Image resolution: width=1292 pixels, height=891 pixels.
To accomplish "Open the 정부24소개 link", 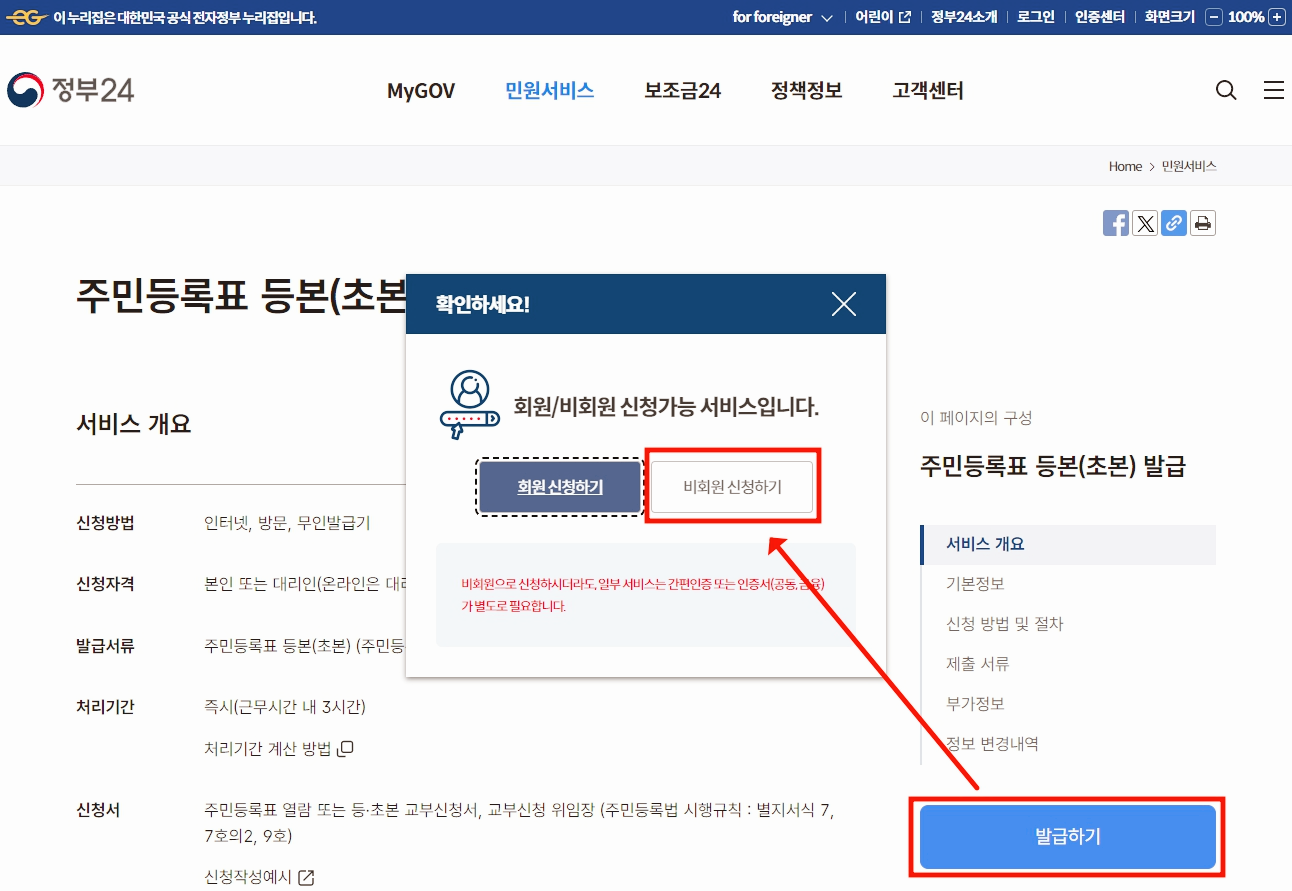I will tap(964, 17).
